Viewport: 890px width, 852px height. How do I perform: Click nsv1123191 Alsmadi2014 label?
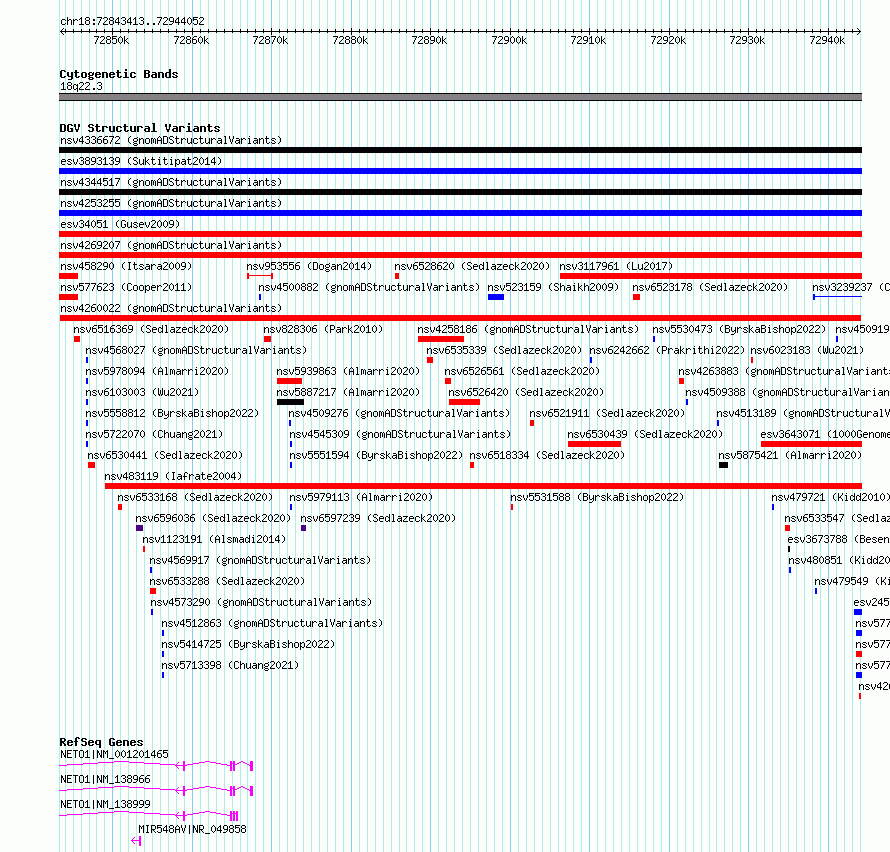(x=214, y=539)
